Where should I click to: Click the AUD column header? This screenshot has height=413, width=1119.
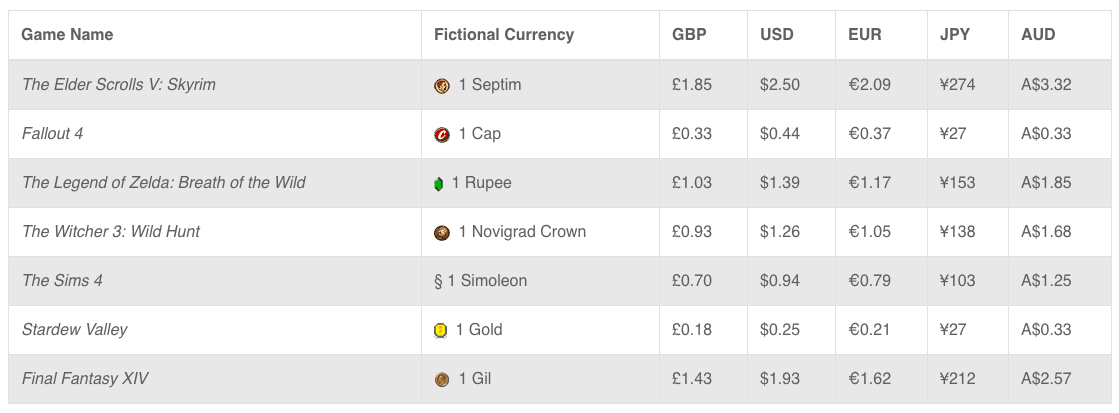coord(1038,34)
